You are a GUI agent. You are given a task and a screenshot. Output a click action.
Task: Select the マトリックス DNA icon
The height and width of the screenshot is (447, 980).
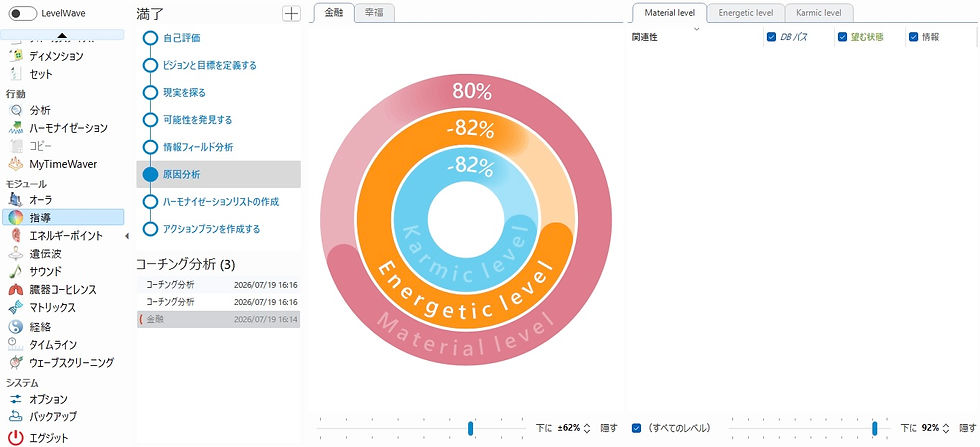pyautogui.click(x=16, y=308)
